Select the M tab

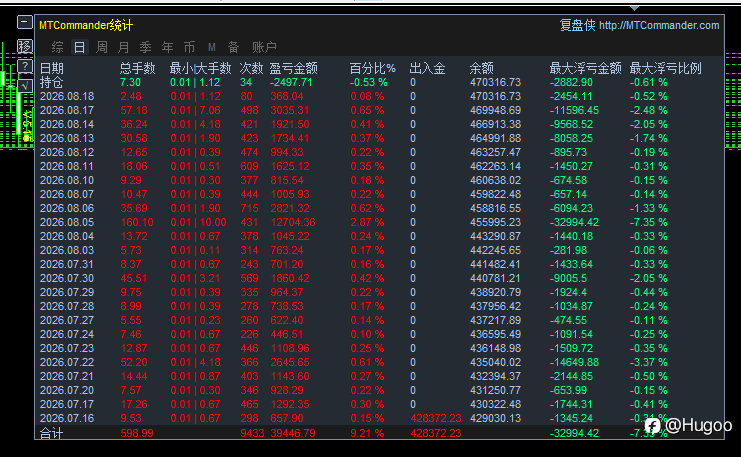coord(212,47)
